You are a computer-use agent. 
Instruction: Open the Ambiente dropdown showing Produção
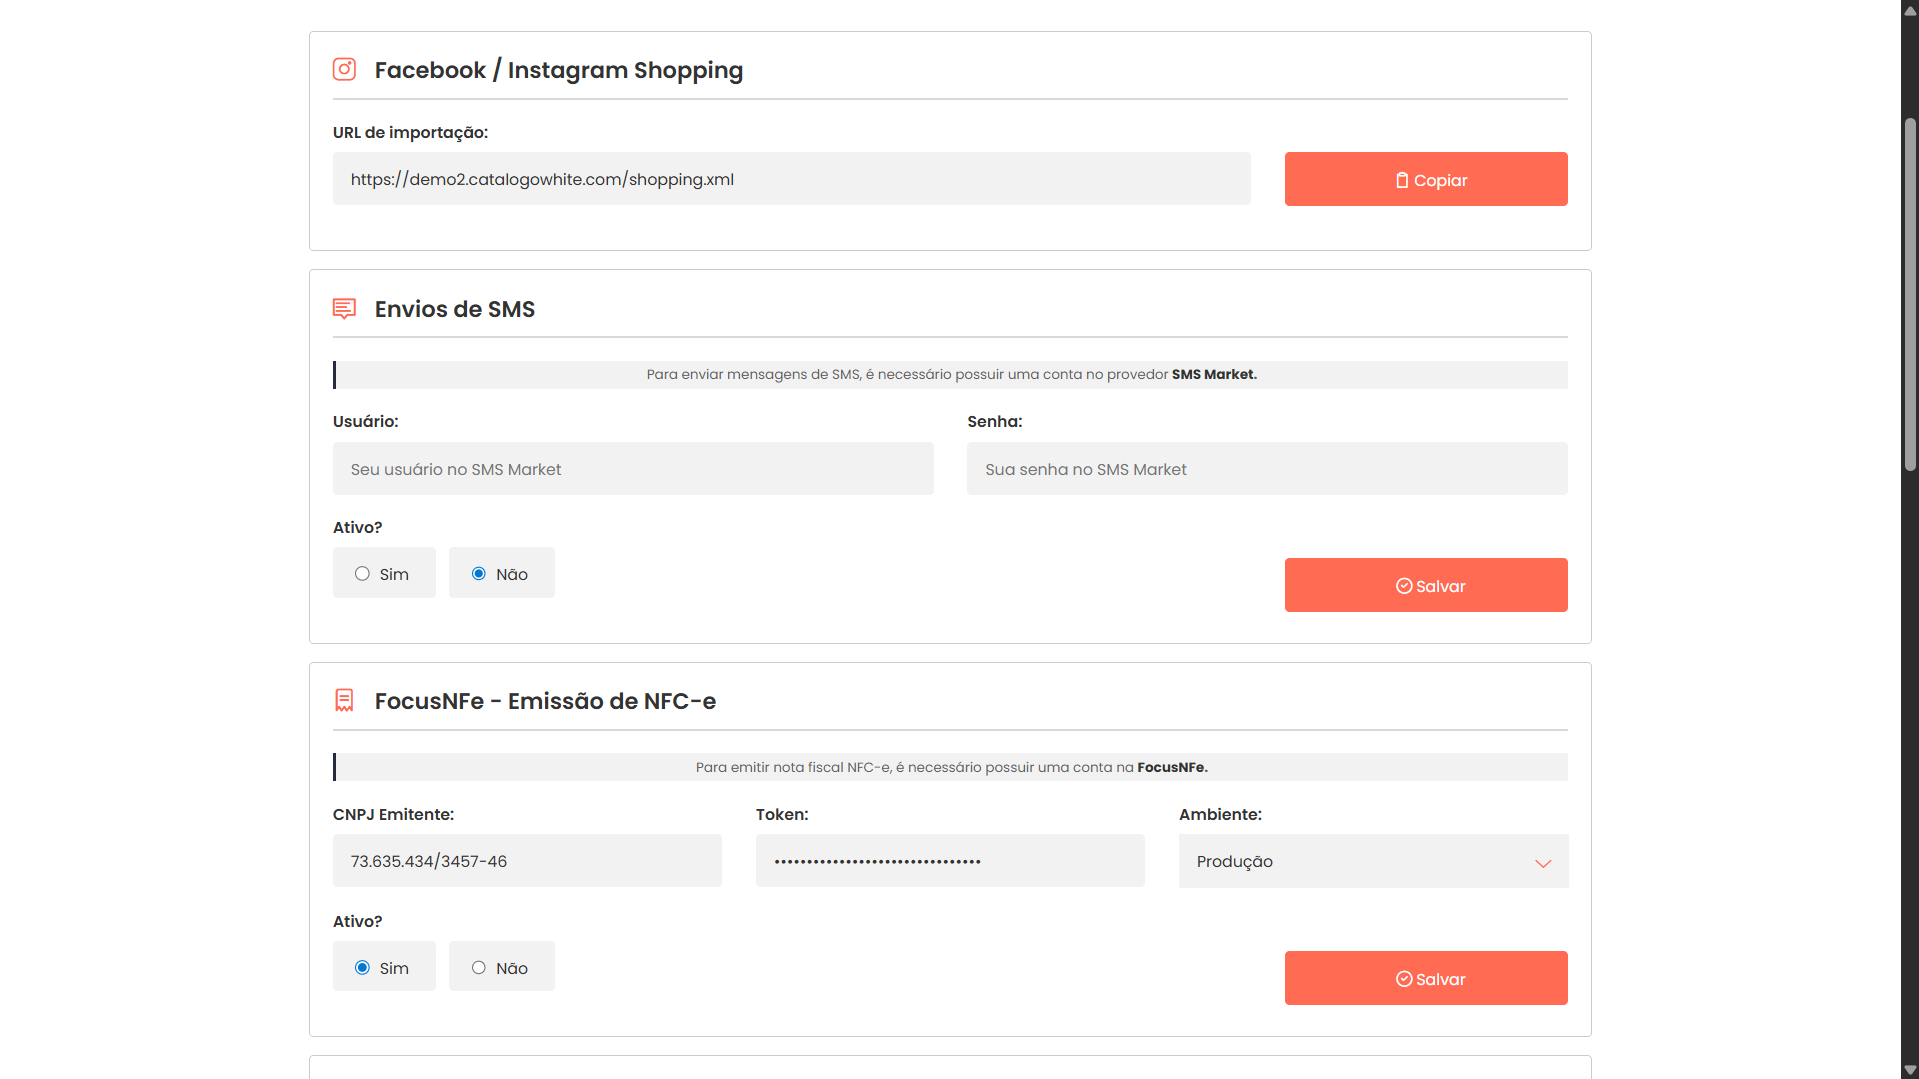tap(1372, 861)
